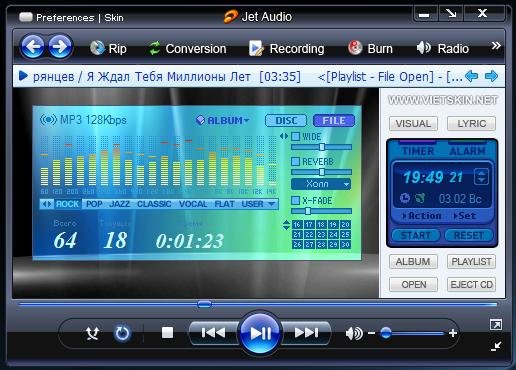The image size is (516, 370).
Task: Select the FLAT equalizer preset
Action: click(x=224, y=204)
